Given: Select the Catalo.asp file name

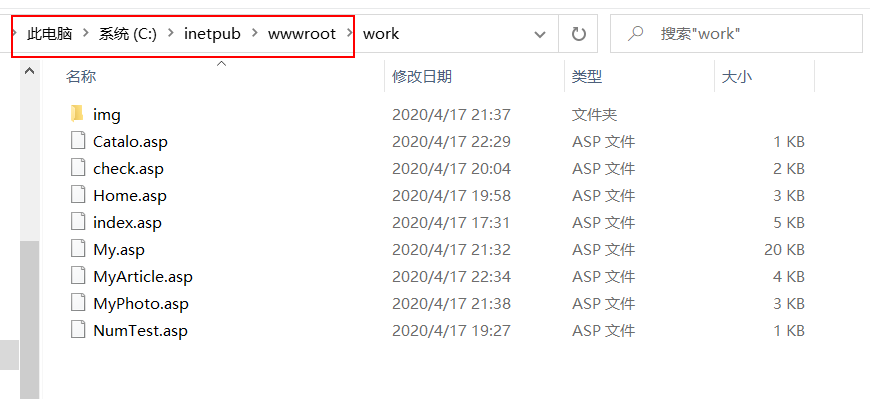Looking at the screenshot, I should pyautogui.click(x=130, y=142).
